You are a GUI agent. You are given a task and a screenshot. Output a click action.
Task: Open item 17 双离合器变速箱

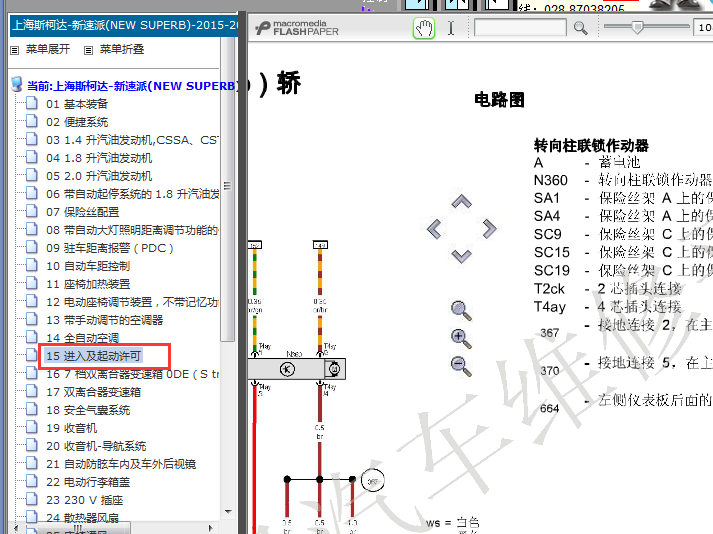(x=93, y=392)
